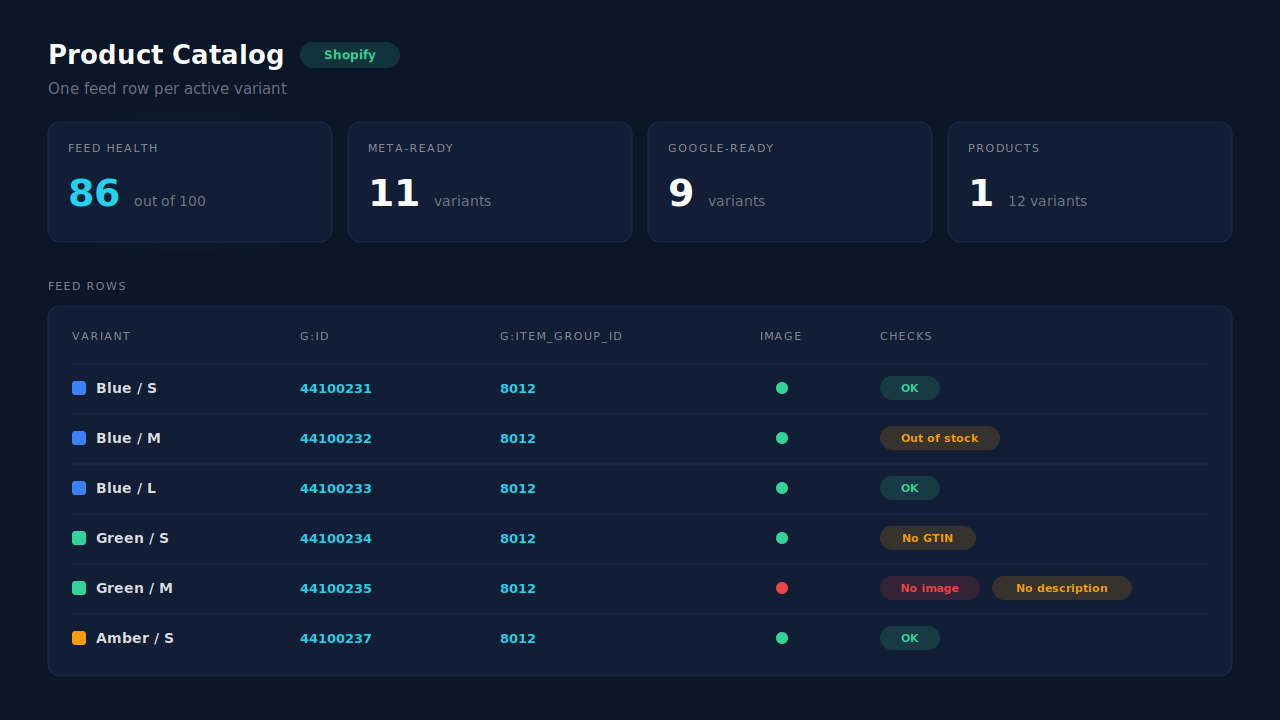Image resolution: width=1280 pixels, height=720 pixels.
Task: Click the Google-Ready variants card
Action: pos(790,182)
